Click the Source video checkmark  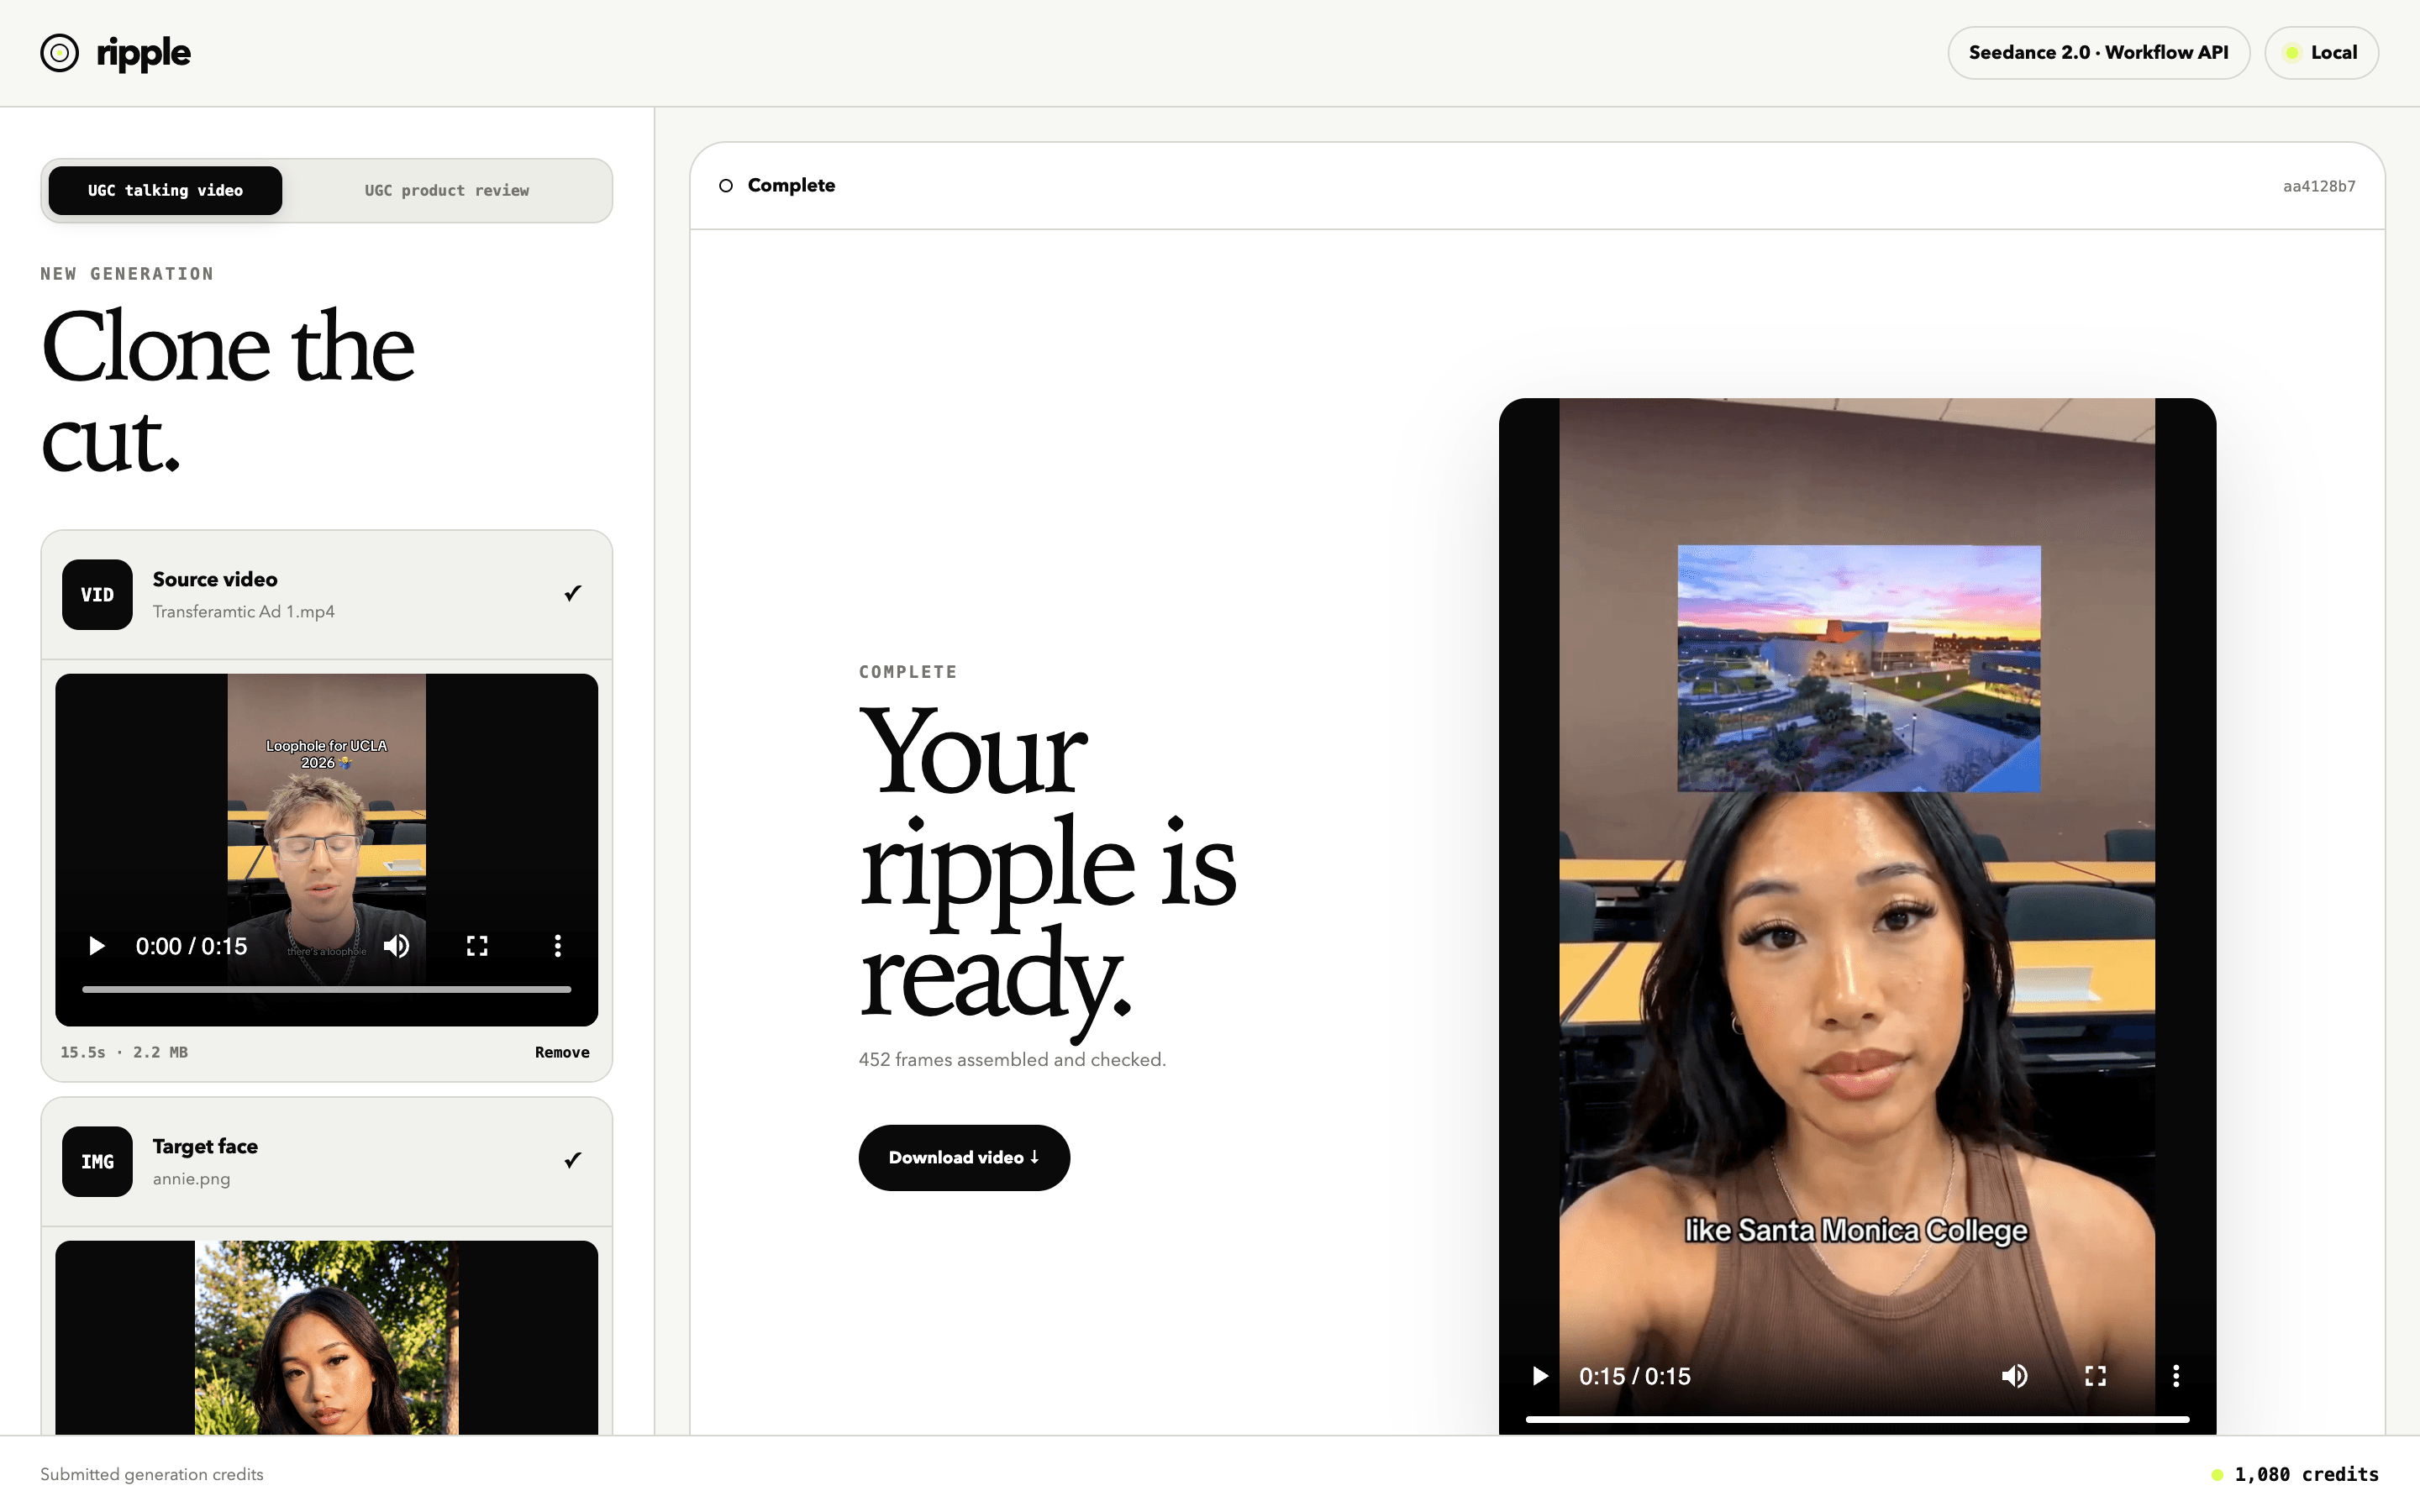click(572, 593)
